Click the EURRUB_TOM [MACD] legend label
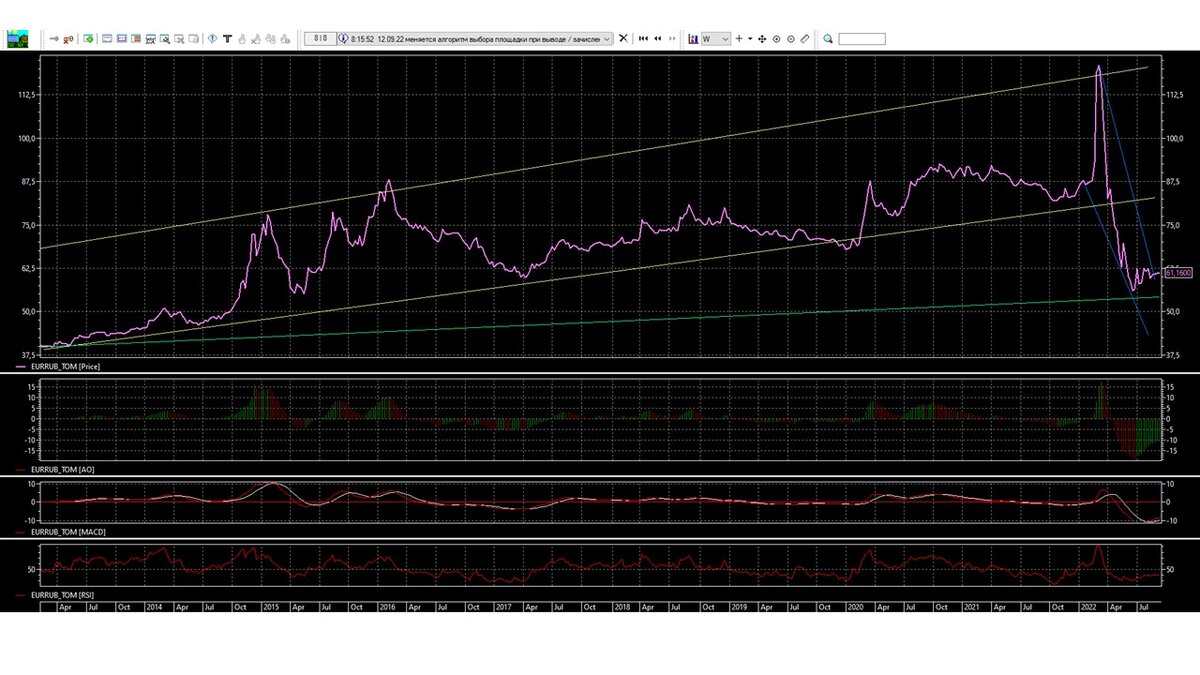The image size is (1200, 675). 68,532
